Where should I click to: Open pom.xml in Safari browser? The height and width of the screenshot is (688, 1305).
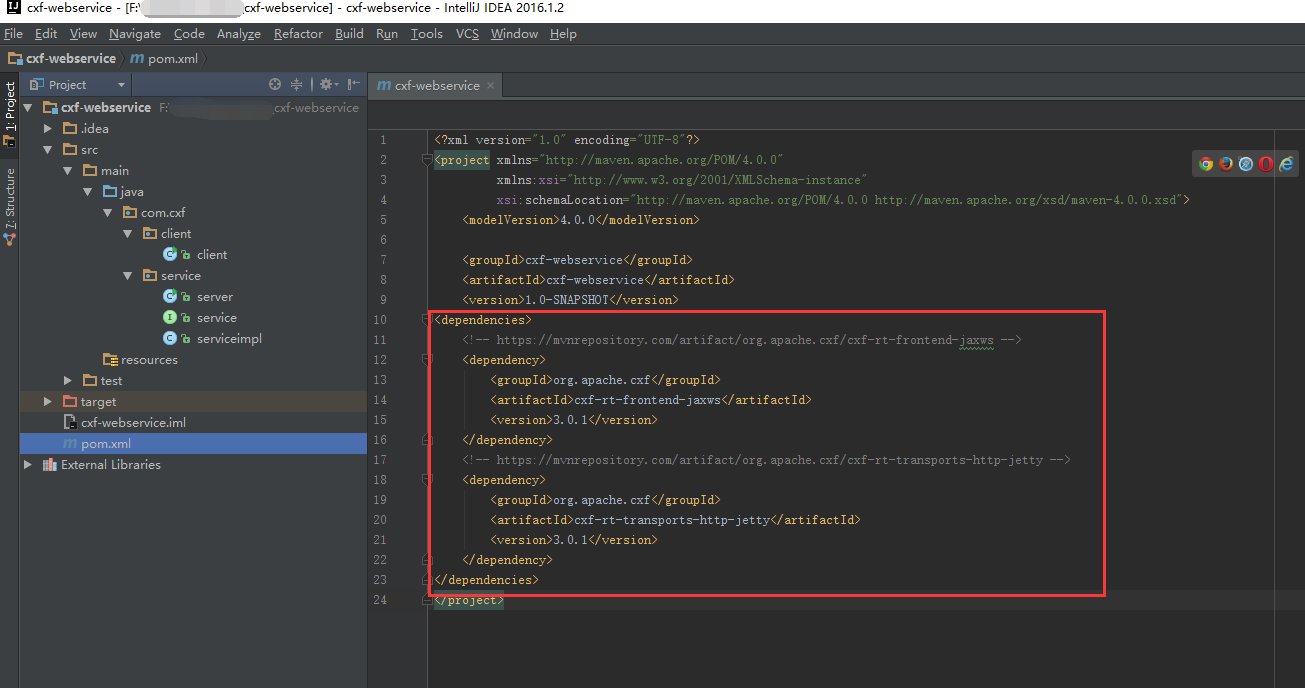(x=1246, y=164)
